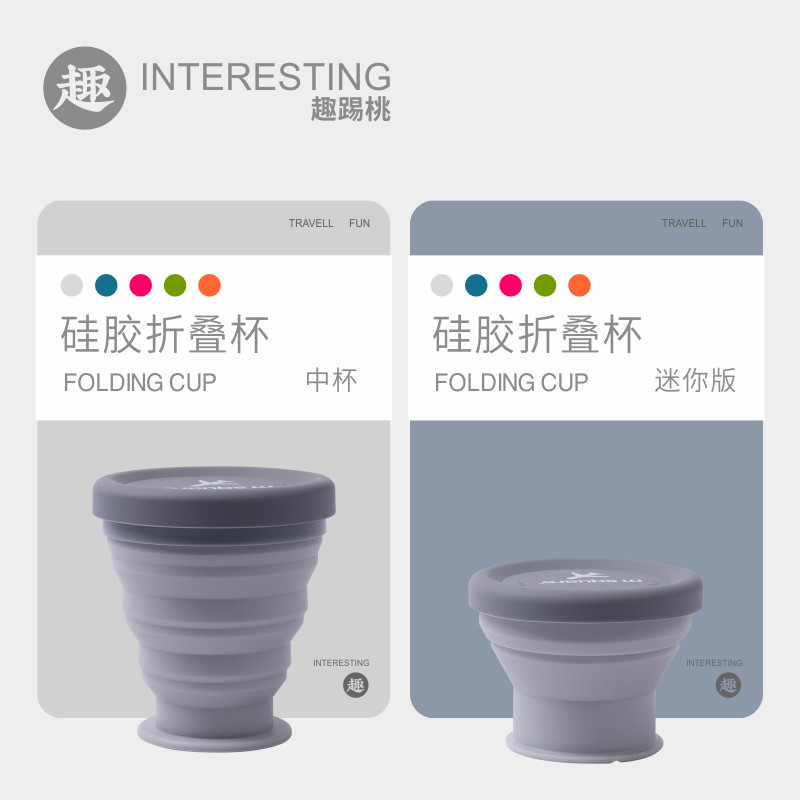The image size is (800, 800).
Task: Click the tall folding cup product image
Action: tap(214, 609)
